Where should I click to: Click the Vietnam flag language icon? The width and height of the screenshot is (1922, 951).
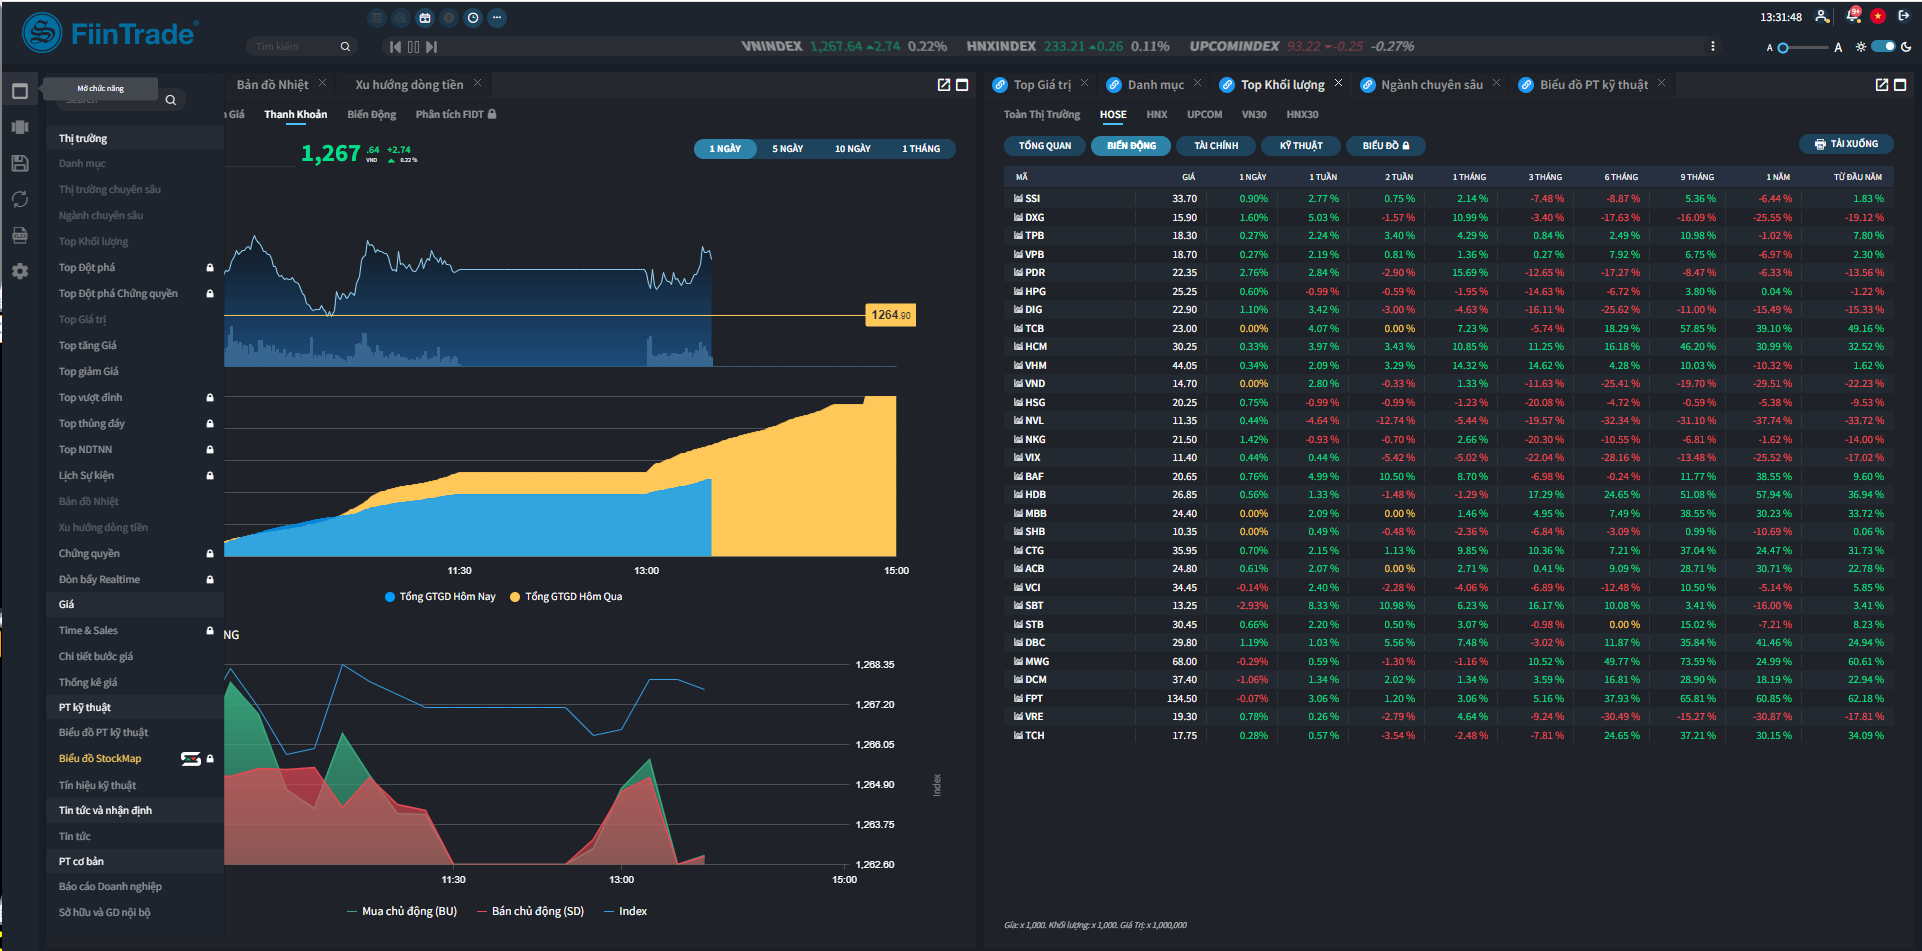[x=1878, y=16]
